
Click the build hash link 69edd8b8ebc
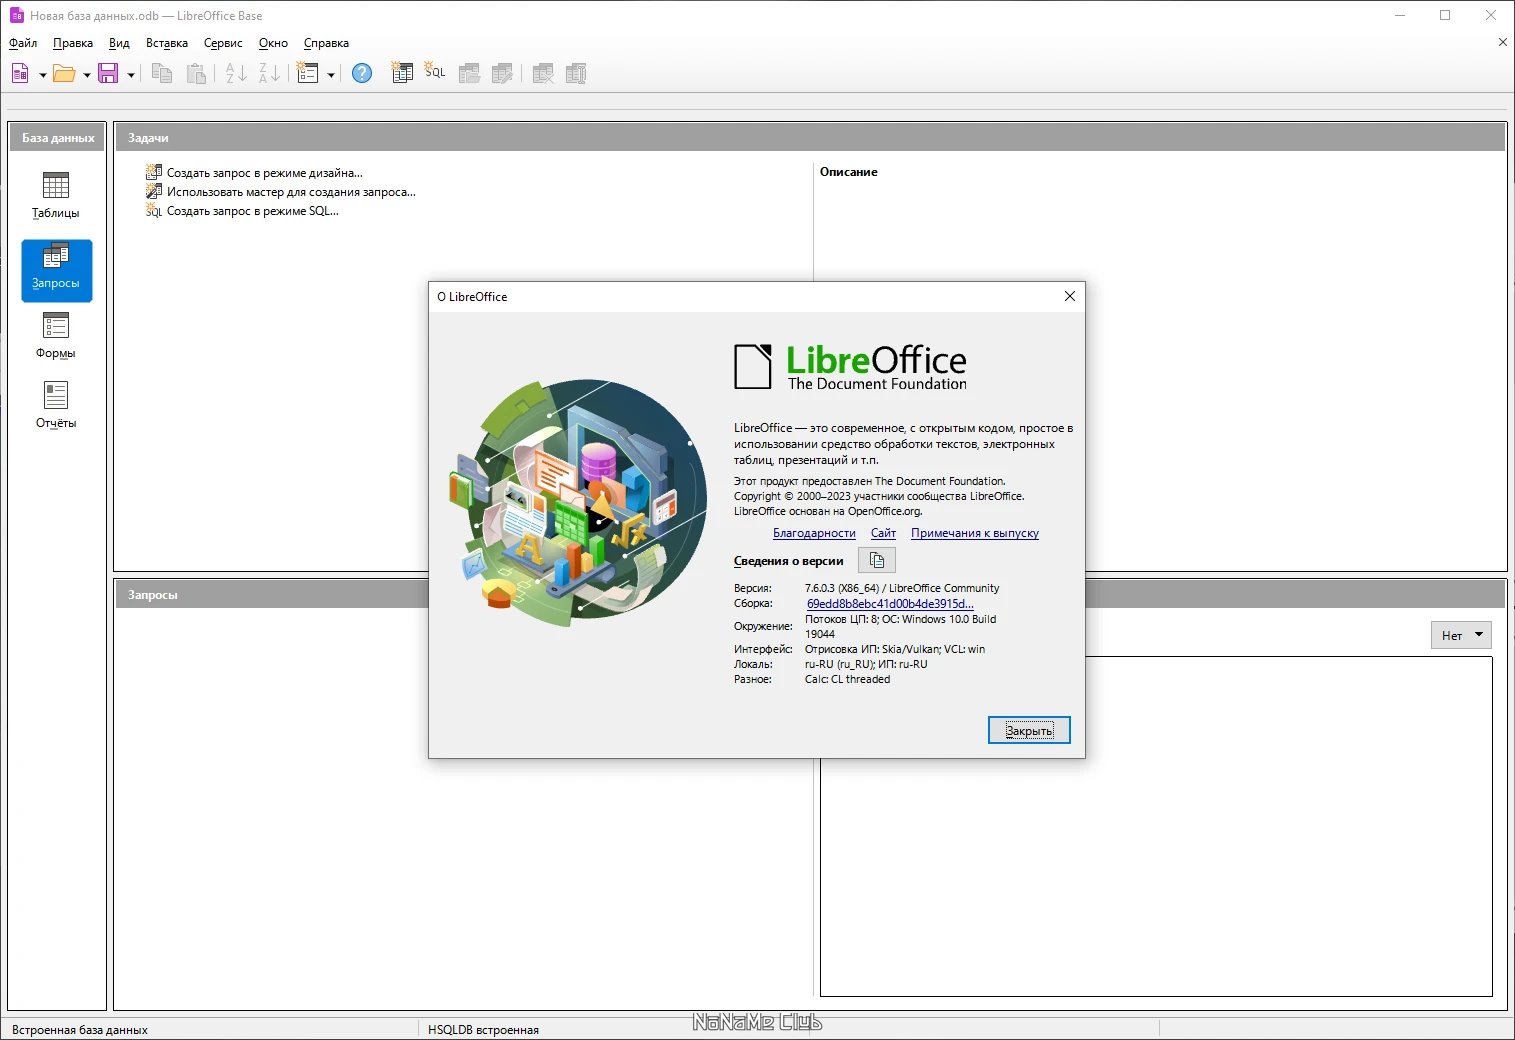tap(890, 603)
